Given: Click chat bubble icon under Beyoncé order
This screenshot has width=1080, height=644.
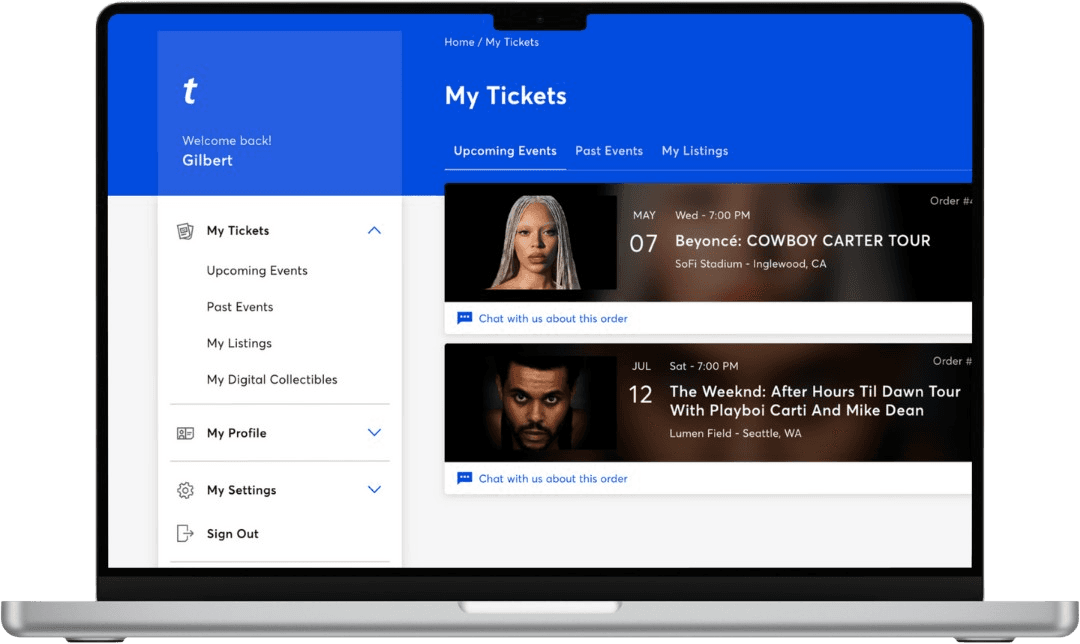Looking at the screenshot, I should coord(465,318).
